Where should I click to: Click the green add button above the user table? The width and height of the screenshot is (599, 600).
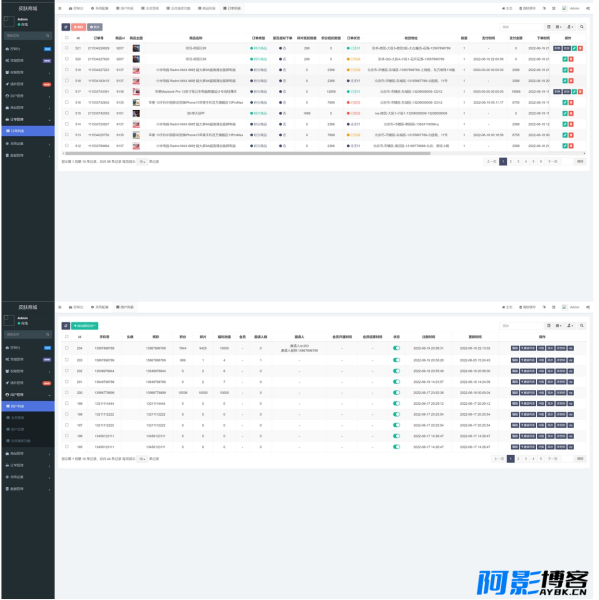click(x=85, y=326)
